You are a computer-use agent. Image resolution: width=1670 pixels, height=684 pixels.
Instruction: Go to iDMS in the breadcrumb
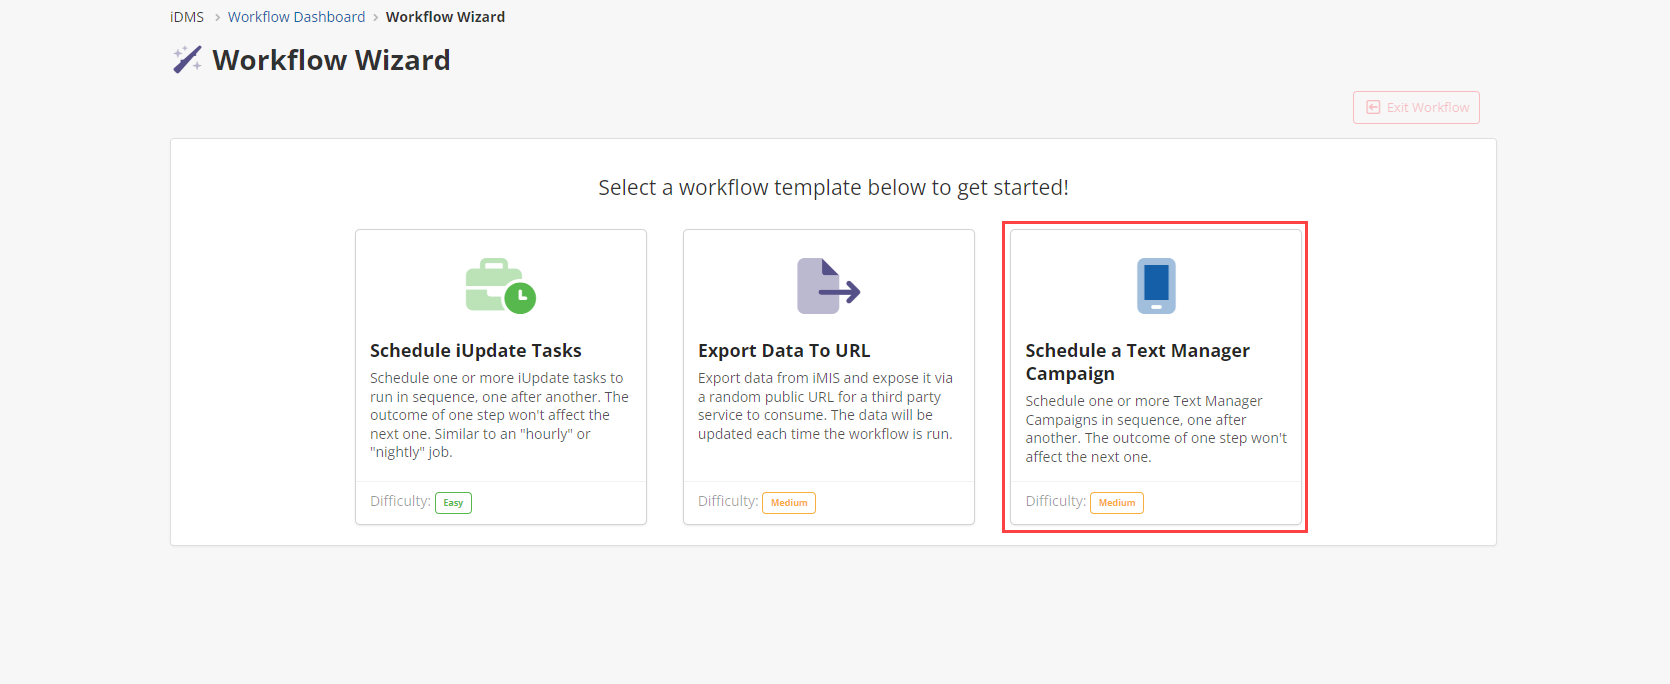pos(187,17)
